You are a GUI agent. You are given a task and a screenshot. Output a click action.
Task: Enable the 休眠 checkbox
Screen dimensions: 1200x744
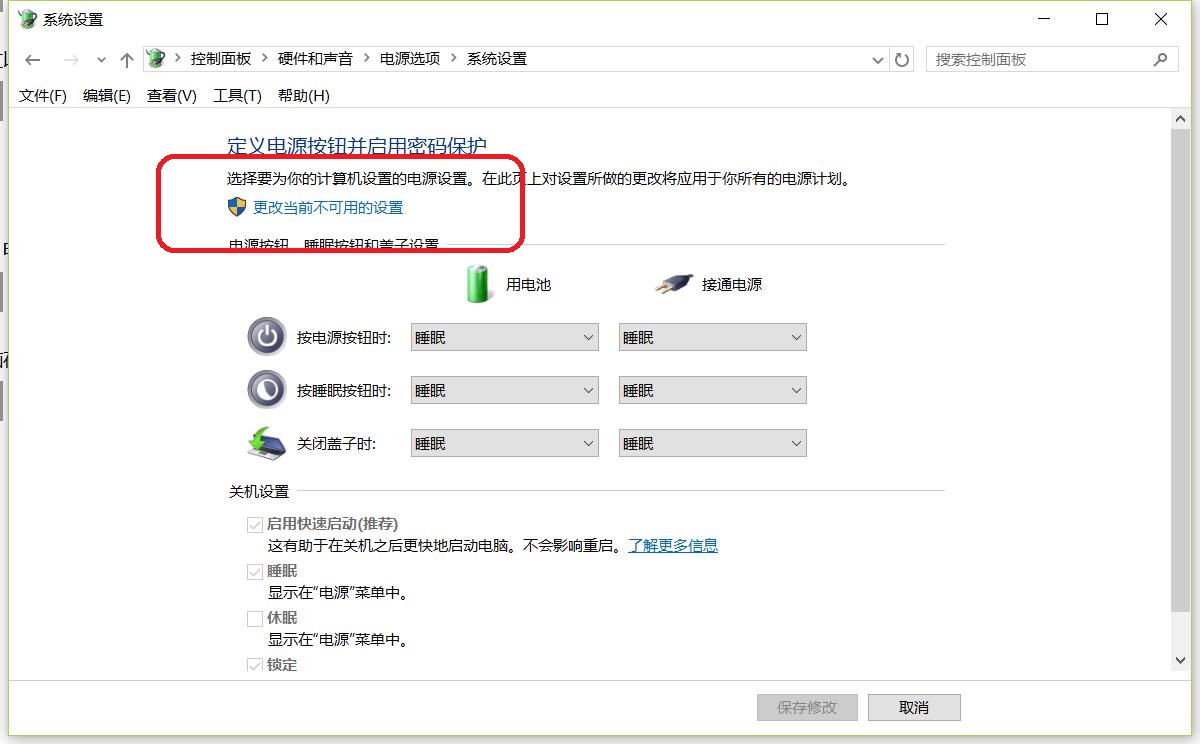click(x=255, y=618)
